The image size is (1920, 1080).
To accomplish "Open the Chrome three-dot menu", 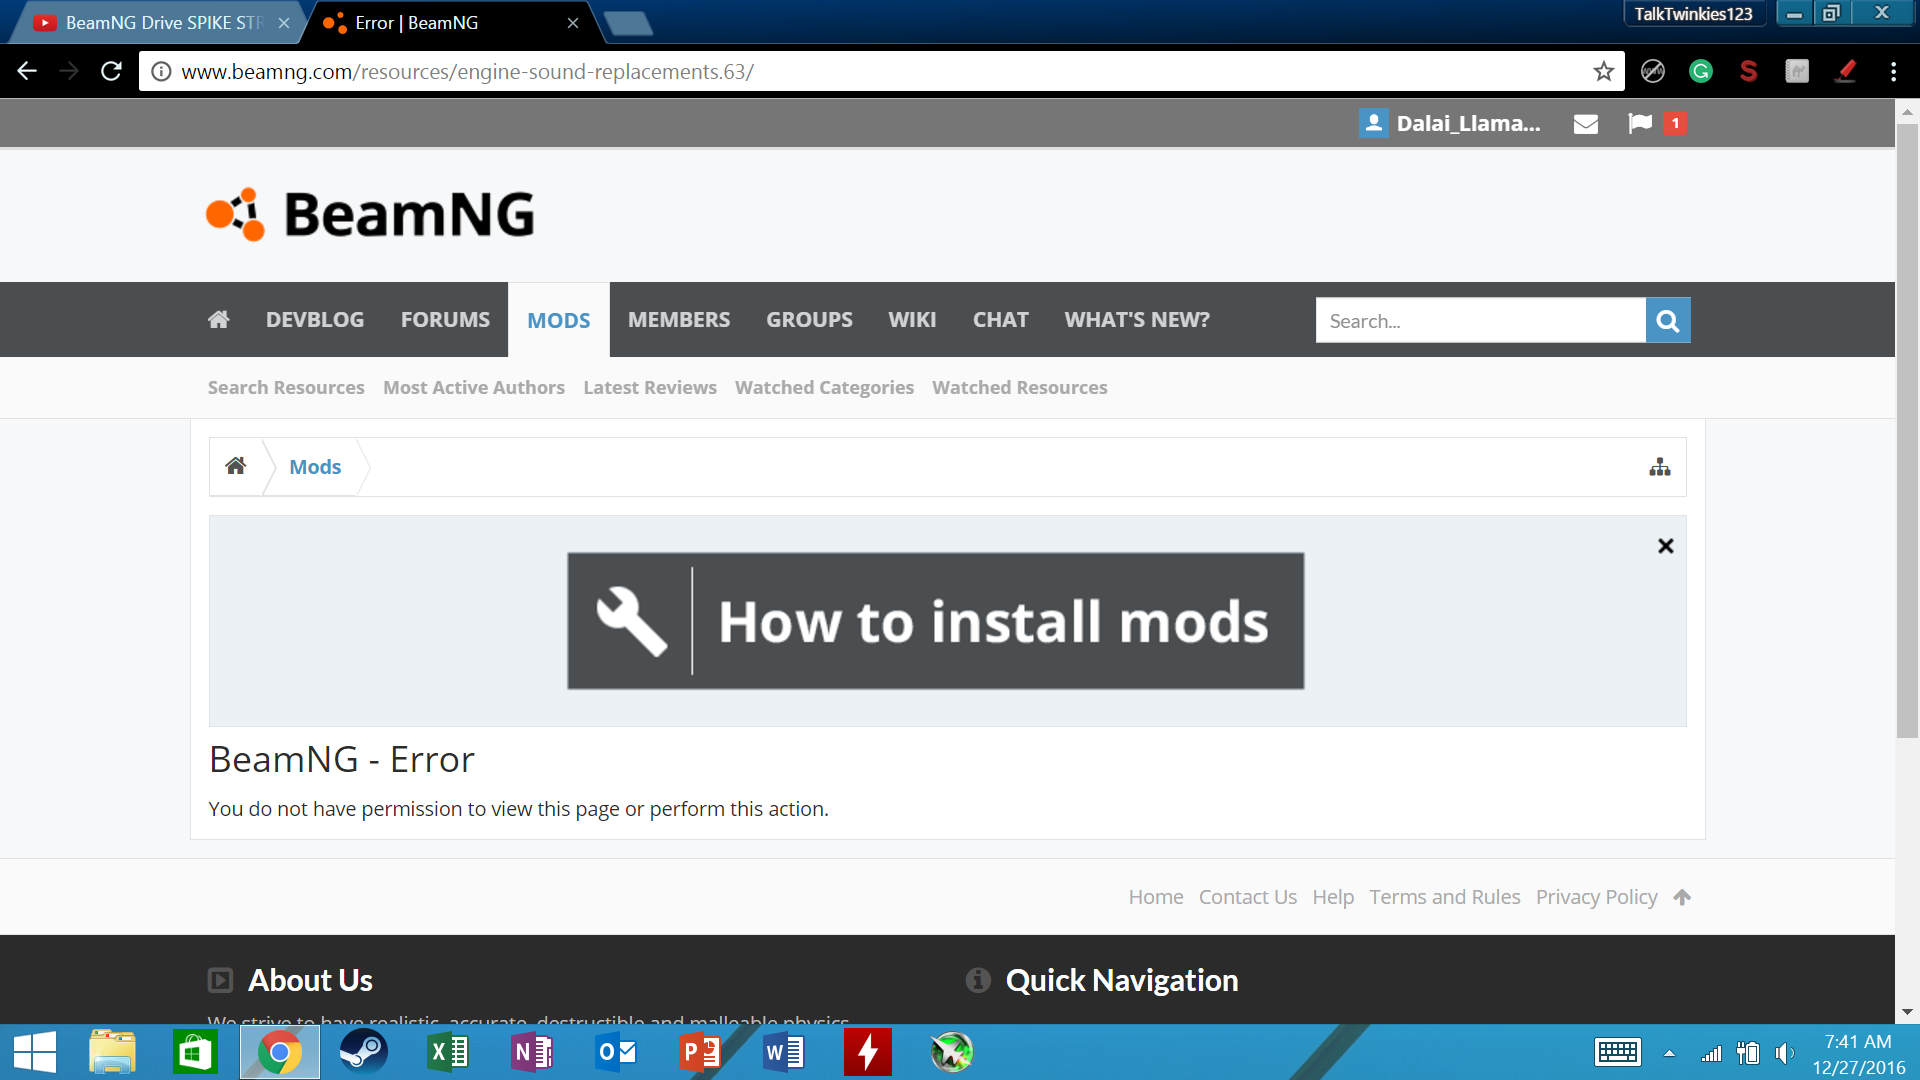I will [1893, 71].
